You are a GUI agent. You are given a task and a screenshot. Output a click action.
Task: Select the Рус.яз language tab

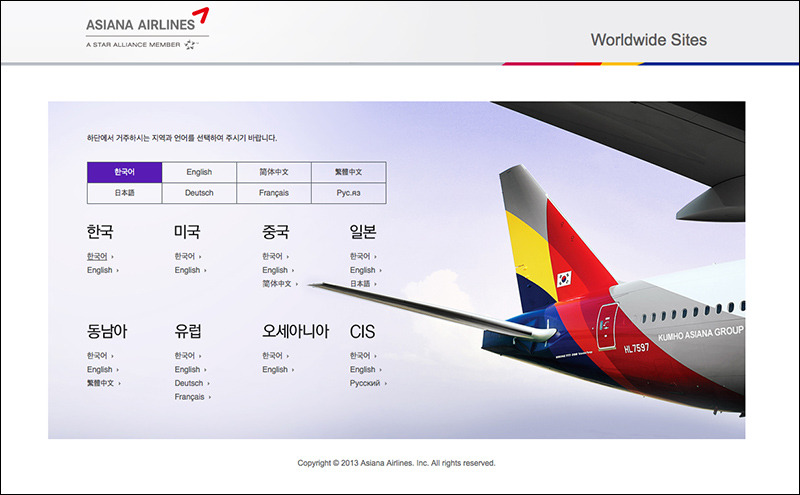(x=348, y=193)
